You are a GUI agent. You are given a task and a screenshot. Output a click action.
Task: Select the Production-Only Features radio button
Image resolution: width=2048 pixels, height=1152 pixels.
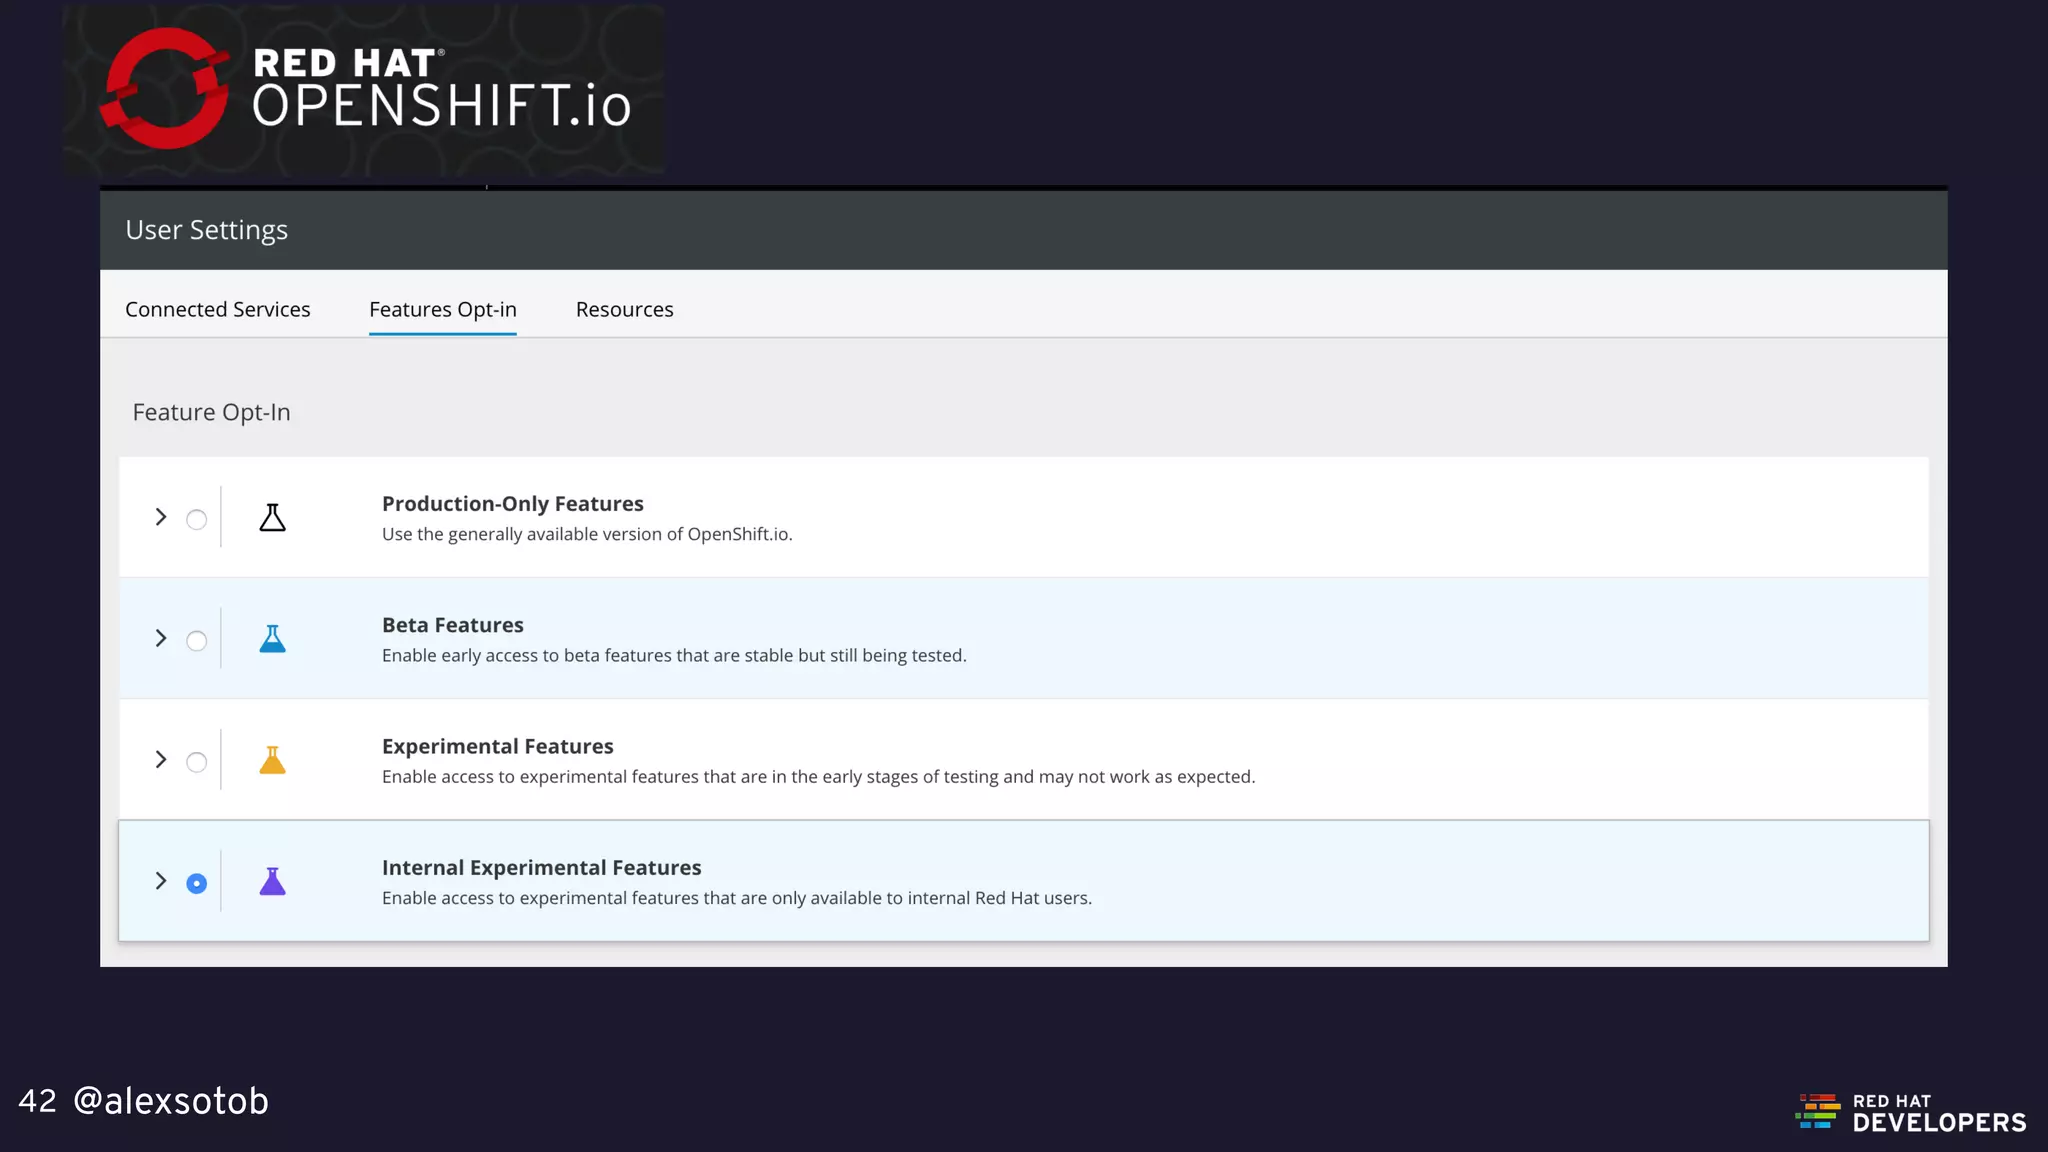(197, 520)
